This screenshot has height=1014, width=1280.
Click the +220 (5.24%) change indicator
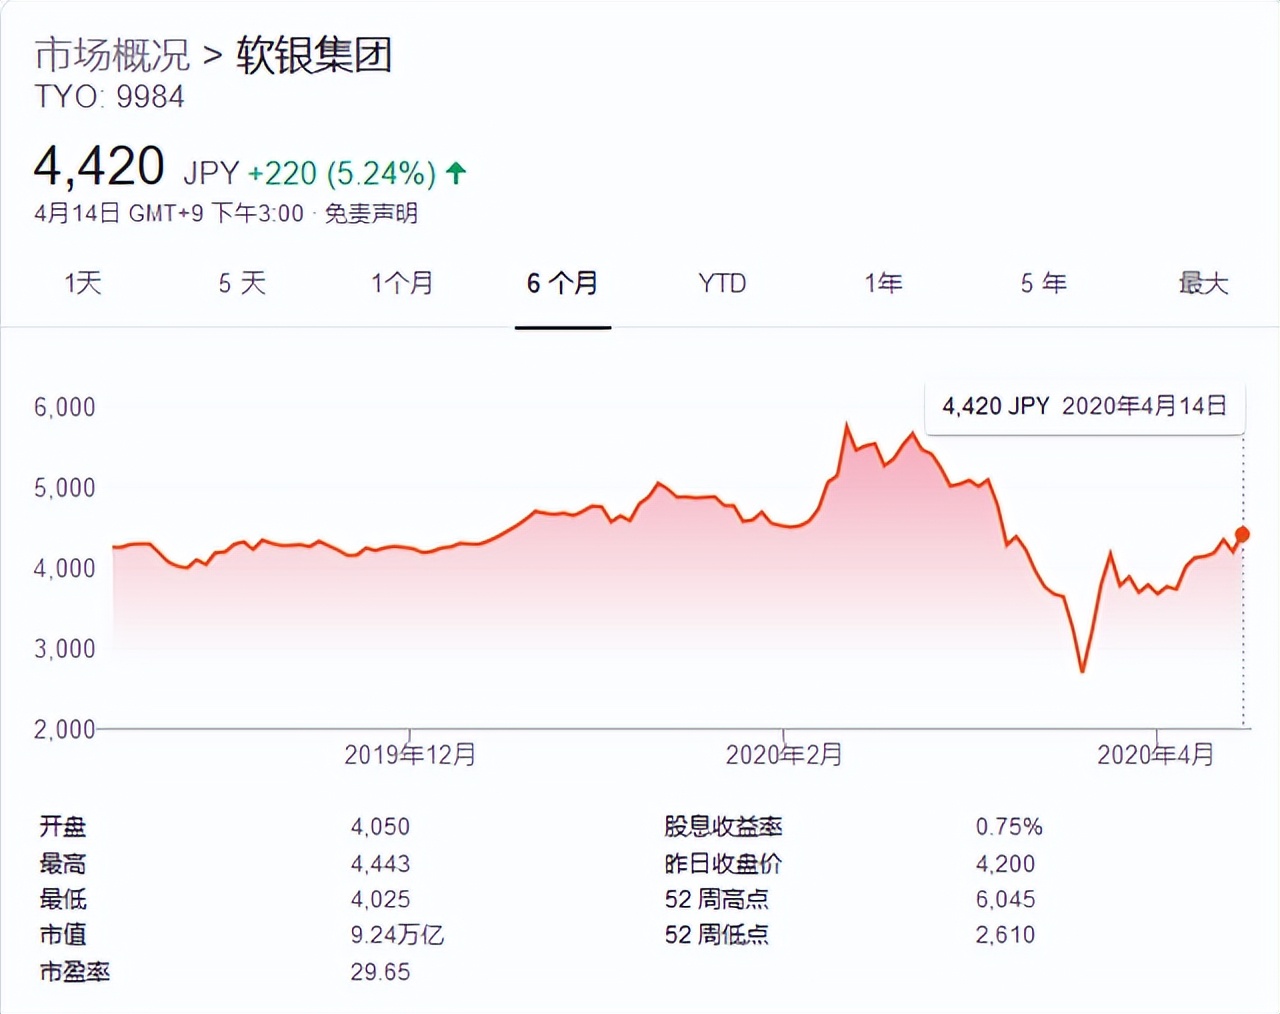(x=341, y=173)
